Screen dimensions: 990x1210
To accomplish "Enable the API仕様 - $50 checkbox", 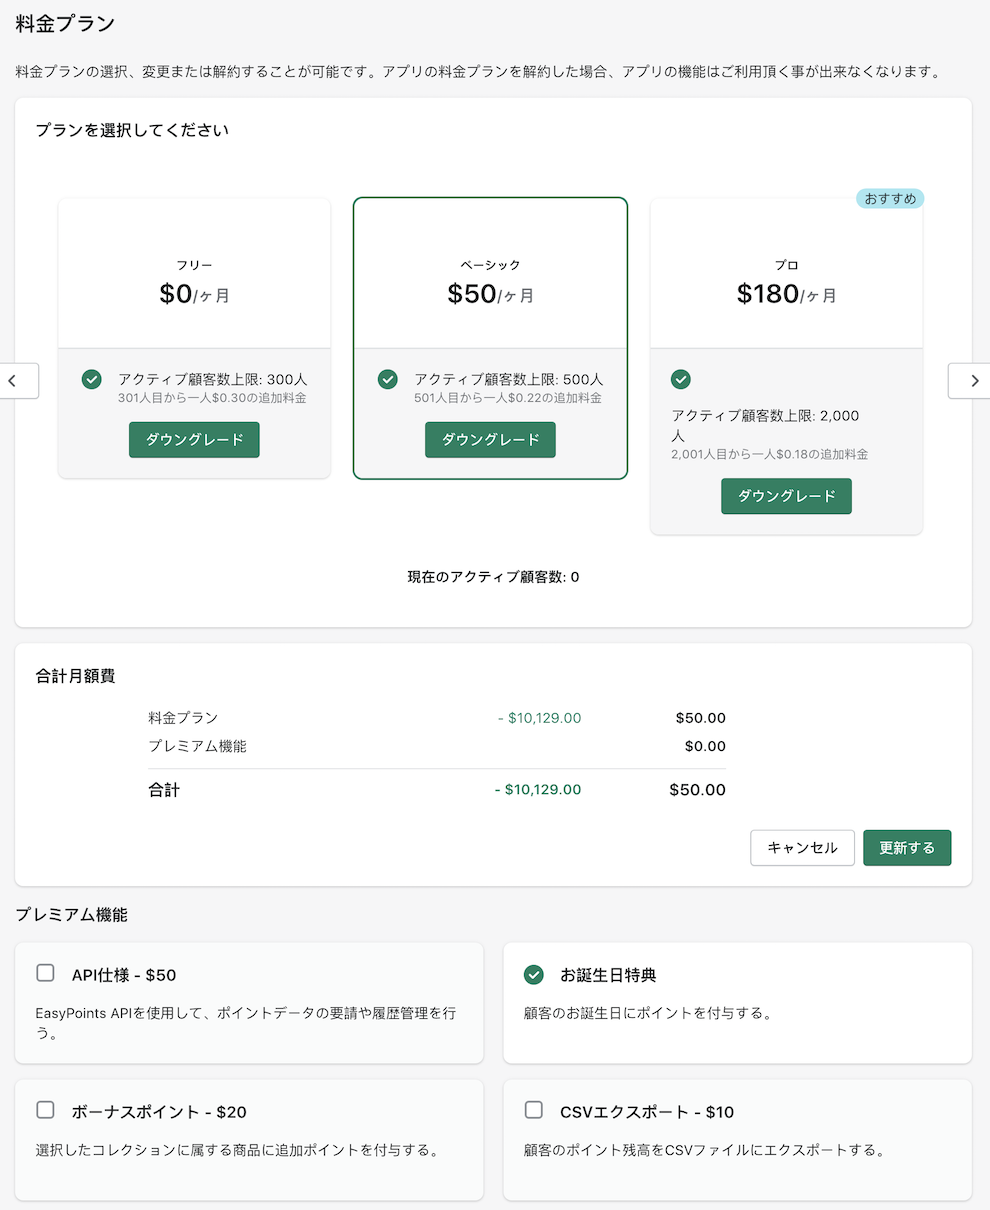I will click(x=44, y=972).
